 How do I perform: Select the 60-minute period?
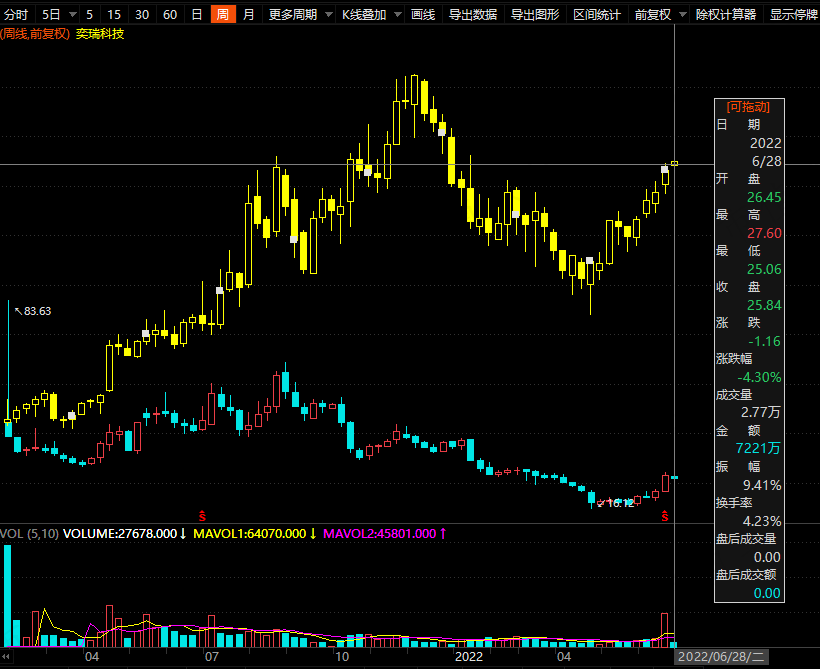[170, 14]
